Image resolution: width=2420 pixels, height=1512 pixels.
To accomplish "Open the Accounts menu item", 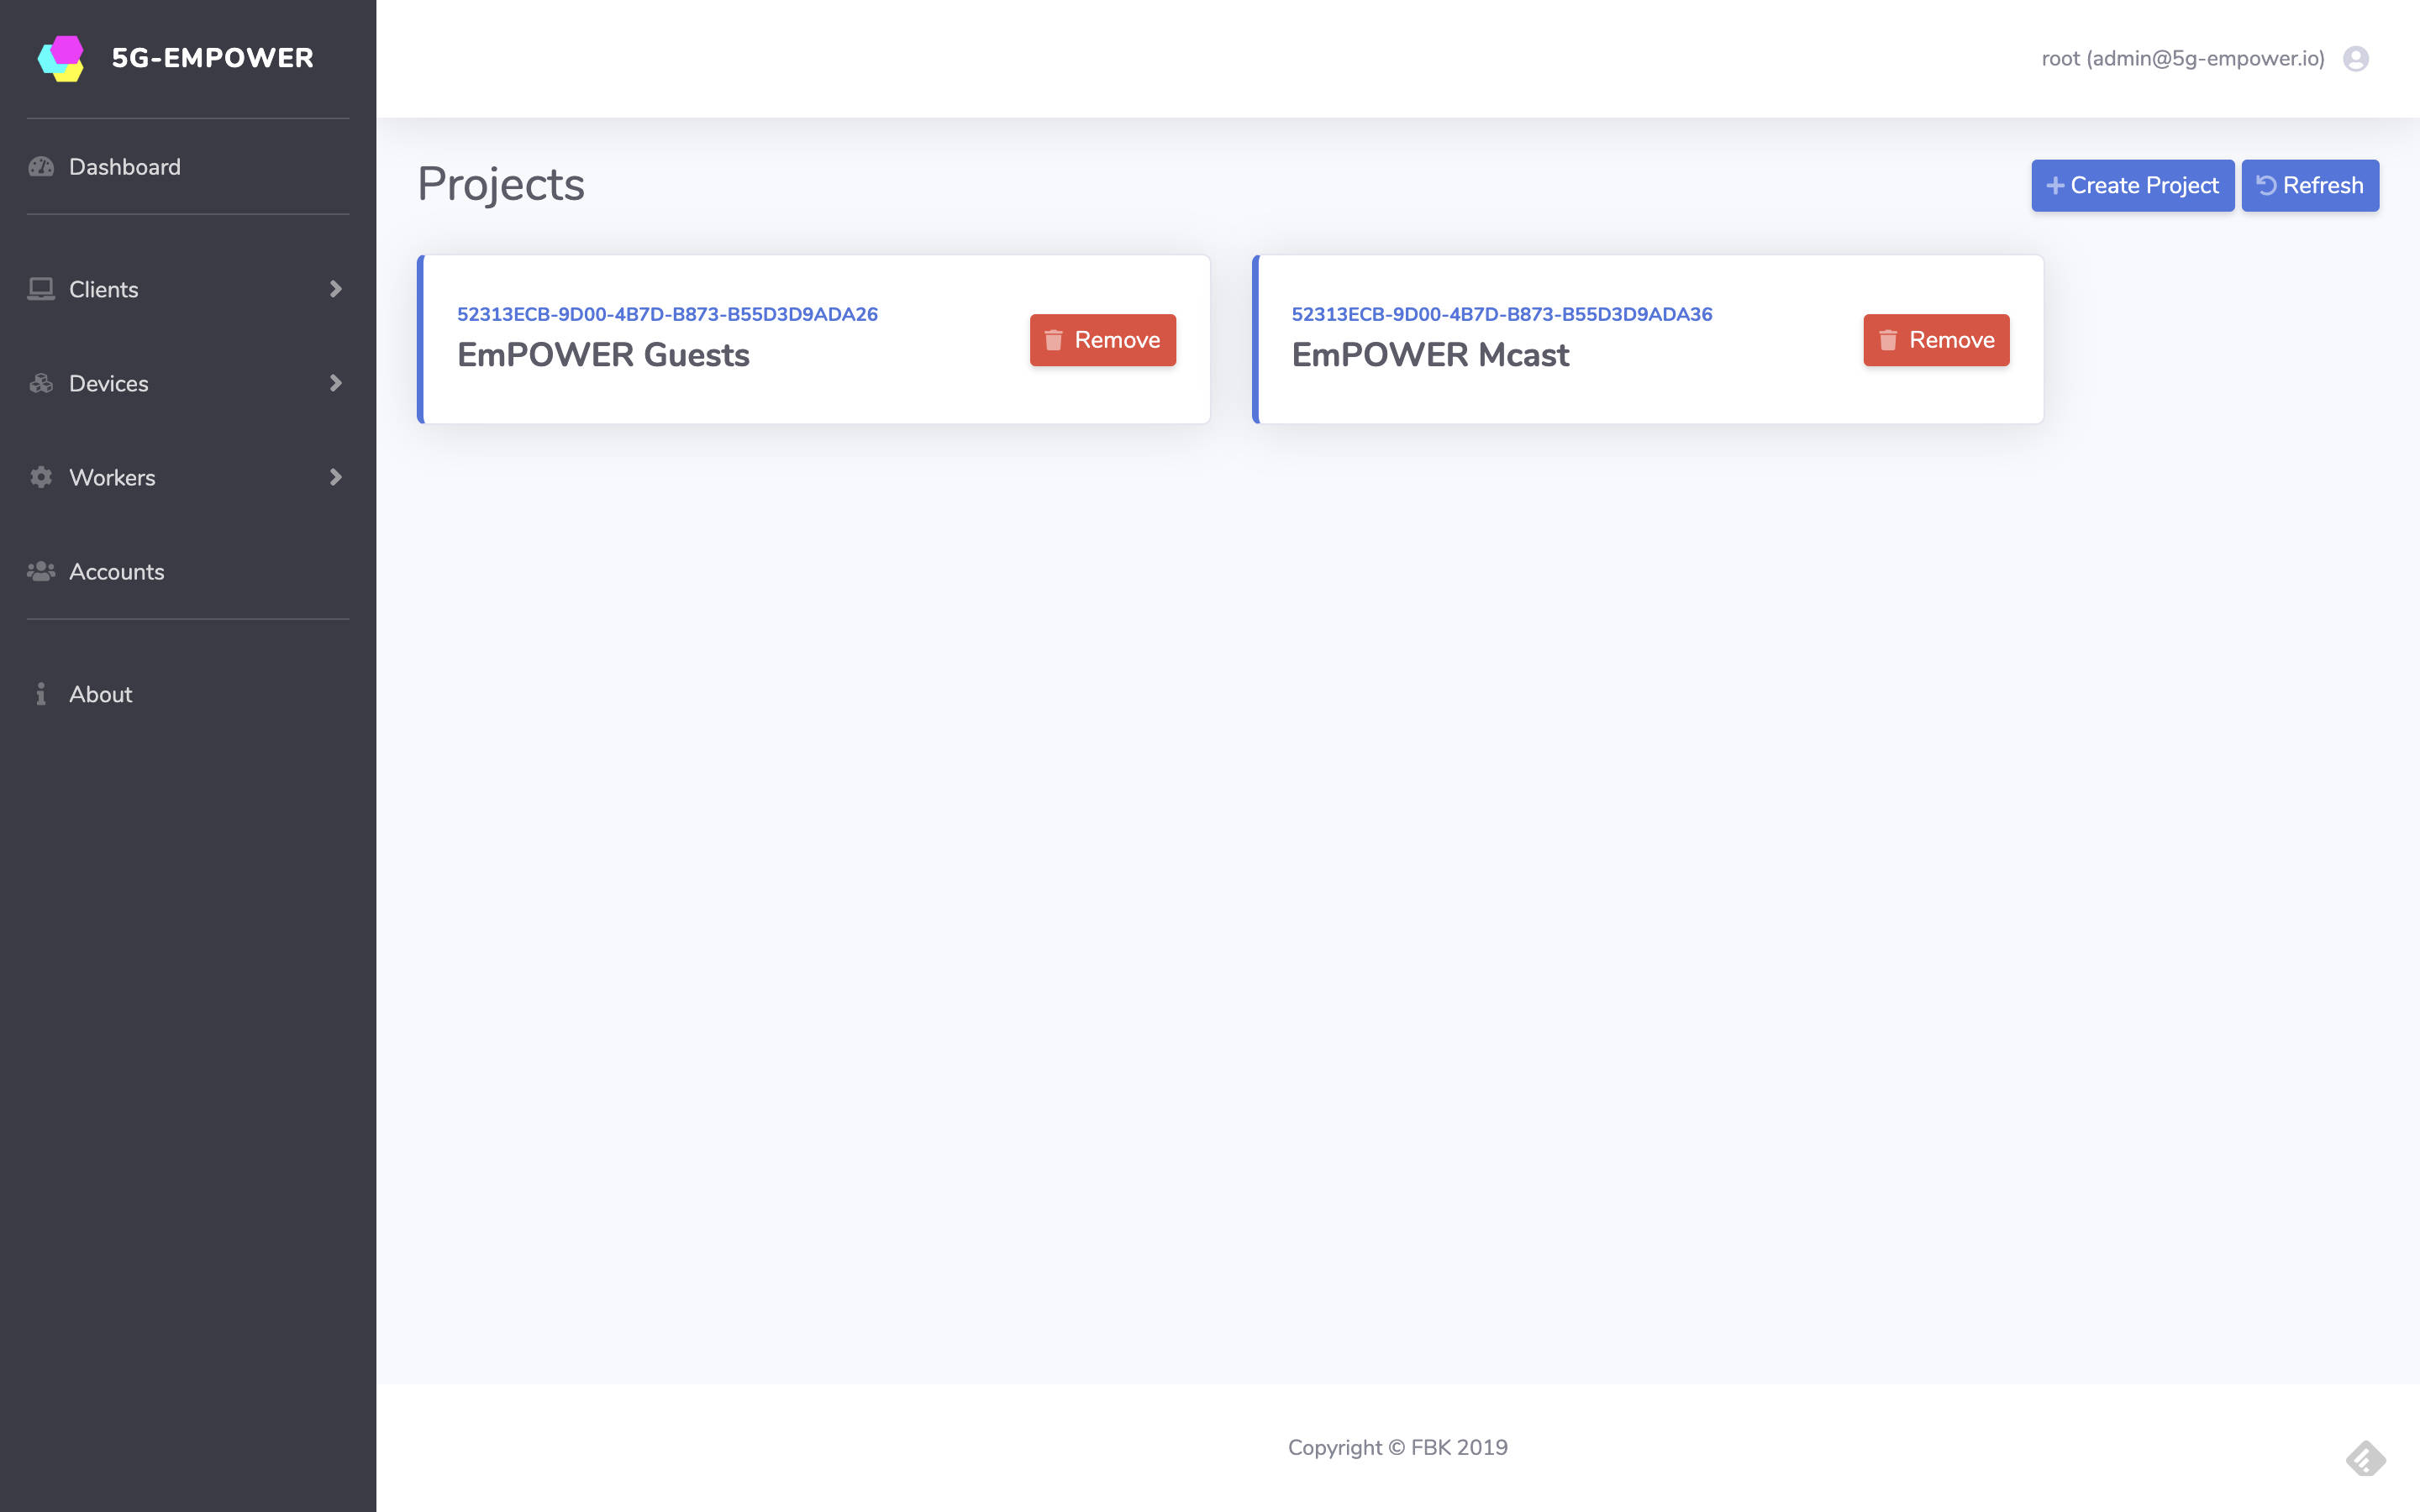I will 116,571.
